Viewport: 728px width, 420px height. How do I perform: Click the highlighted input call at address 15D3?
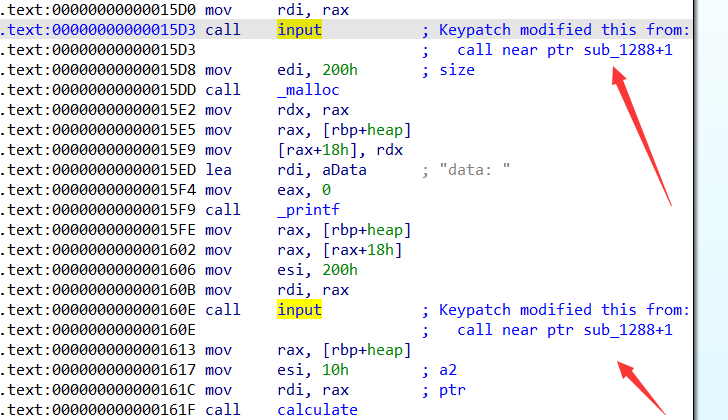[x=299, y=30]
